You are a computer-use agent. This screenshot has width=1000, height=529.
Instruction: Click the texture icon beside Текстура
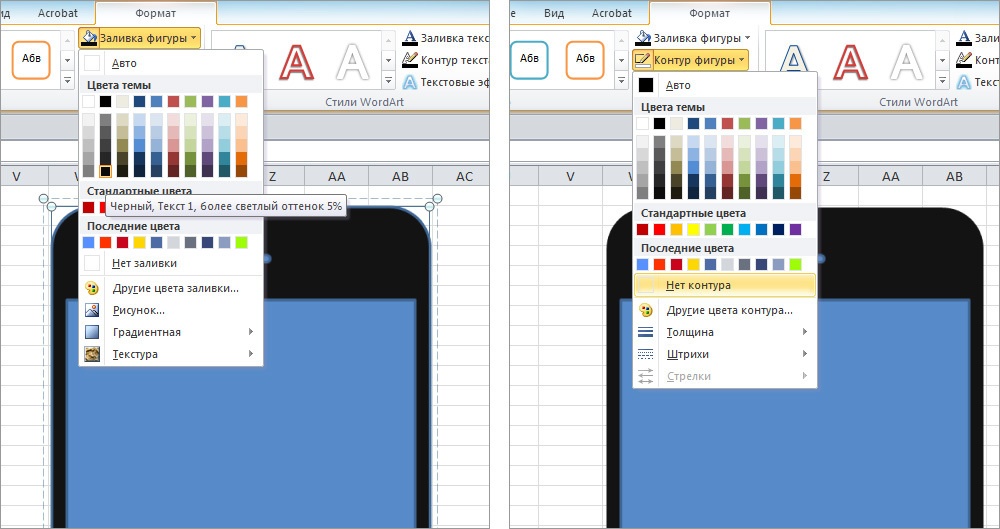point(92,354)
